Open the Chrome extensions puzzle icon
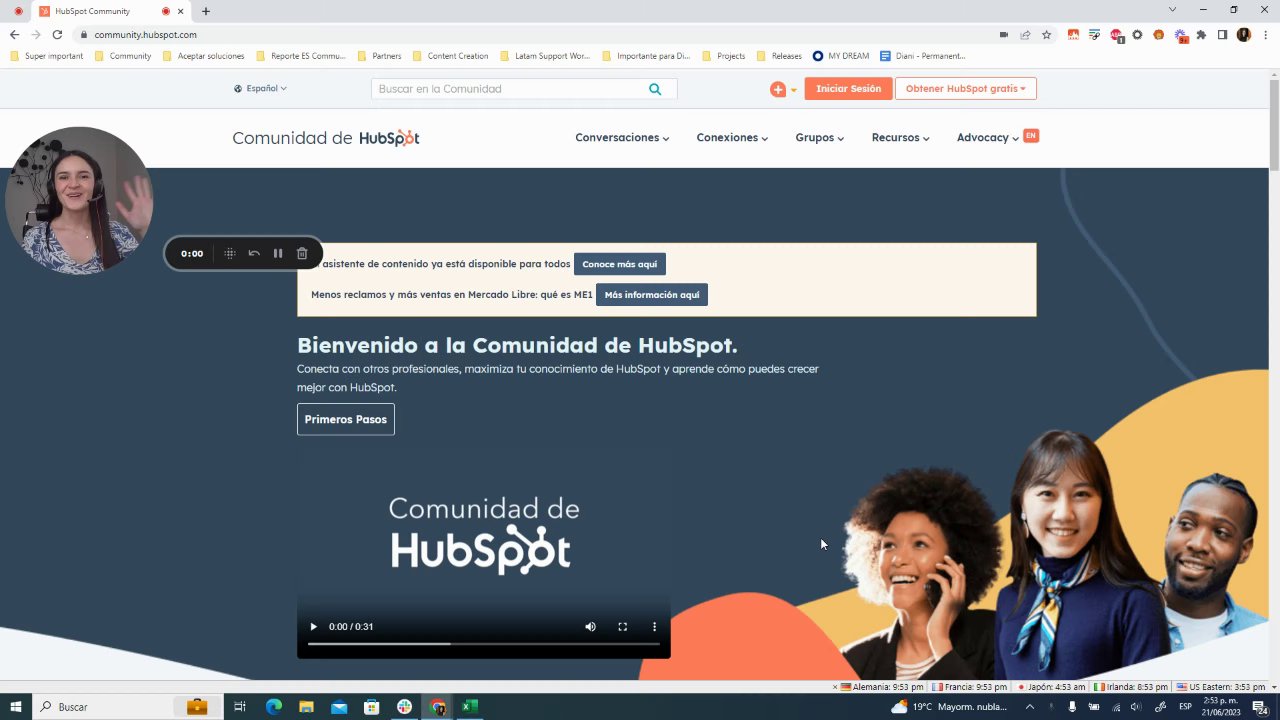 (1201, 34)
